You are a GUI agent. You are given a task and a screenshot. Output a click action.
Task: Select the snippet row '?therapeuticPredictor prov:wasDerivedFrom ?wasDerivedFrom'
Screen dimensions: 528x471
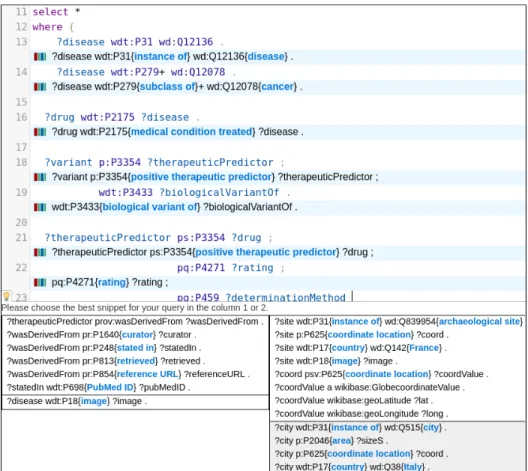pos(135,322)
